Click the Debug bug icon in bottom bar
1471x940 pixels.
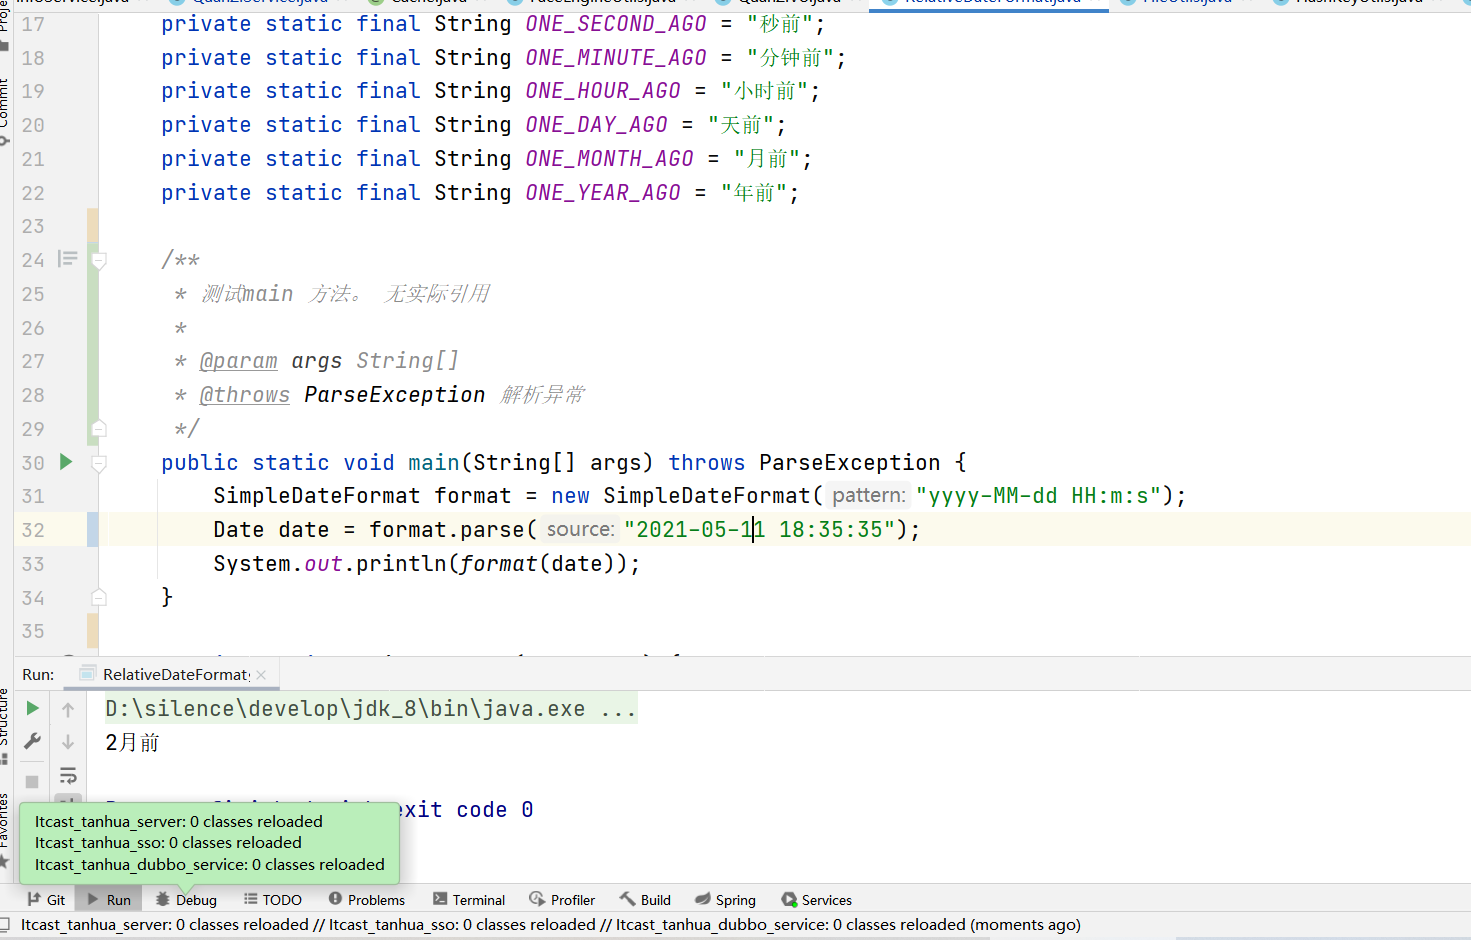click(x=163, y=899)
